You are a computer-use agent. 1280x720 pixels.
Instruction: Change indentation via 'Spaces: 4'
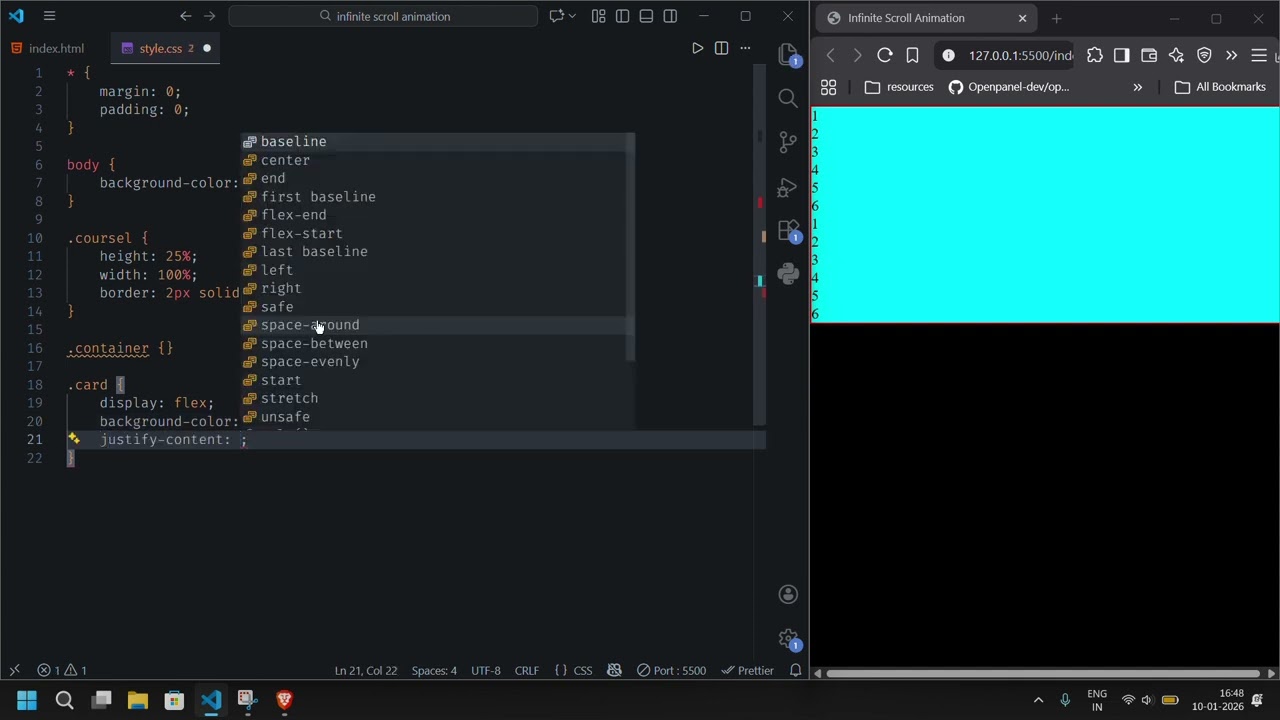click(x=434, y=670)
